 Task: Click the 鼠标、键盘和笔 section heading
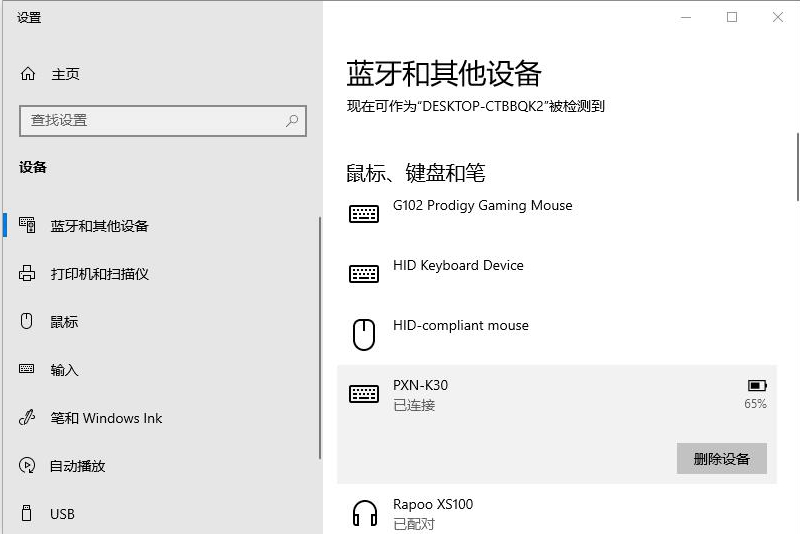(416, 173)
